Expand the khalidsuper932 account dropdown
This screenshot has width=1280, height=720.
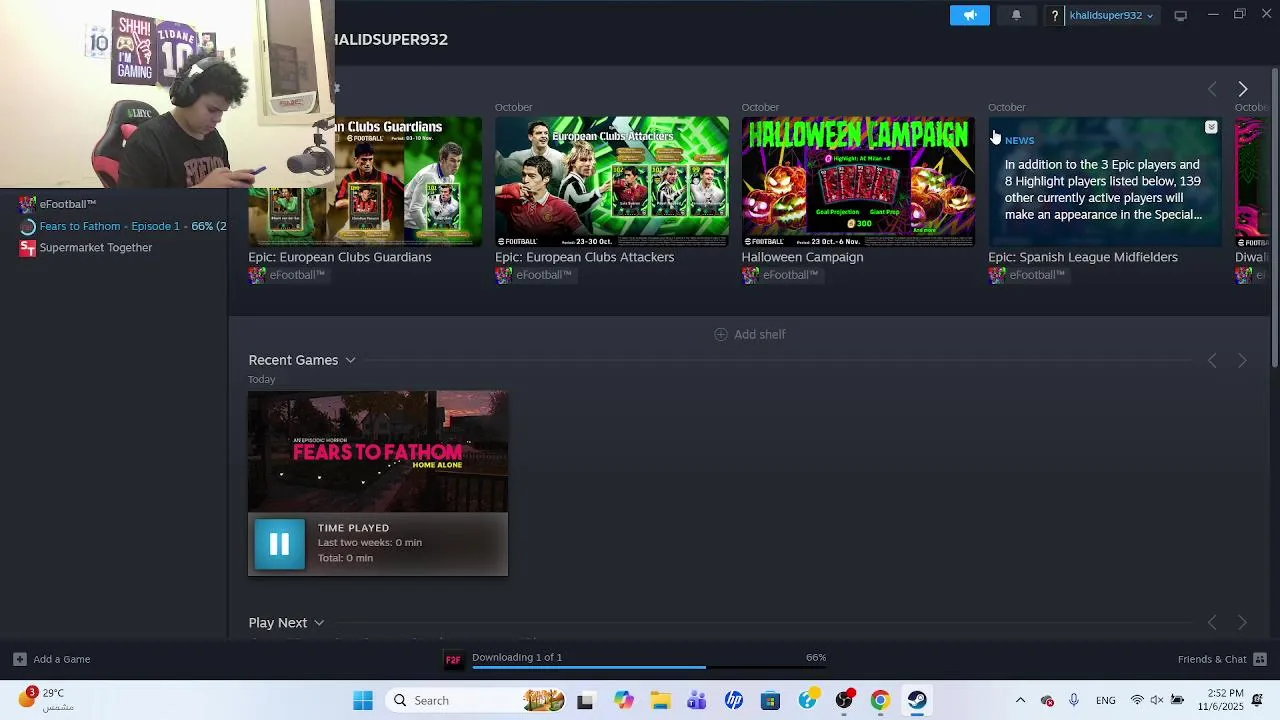click(1111, 15)
